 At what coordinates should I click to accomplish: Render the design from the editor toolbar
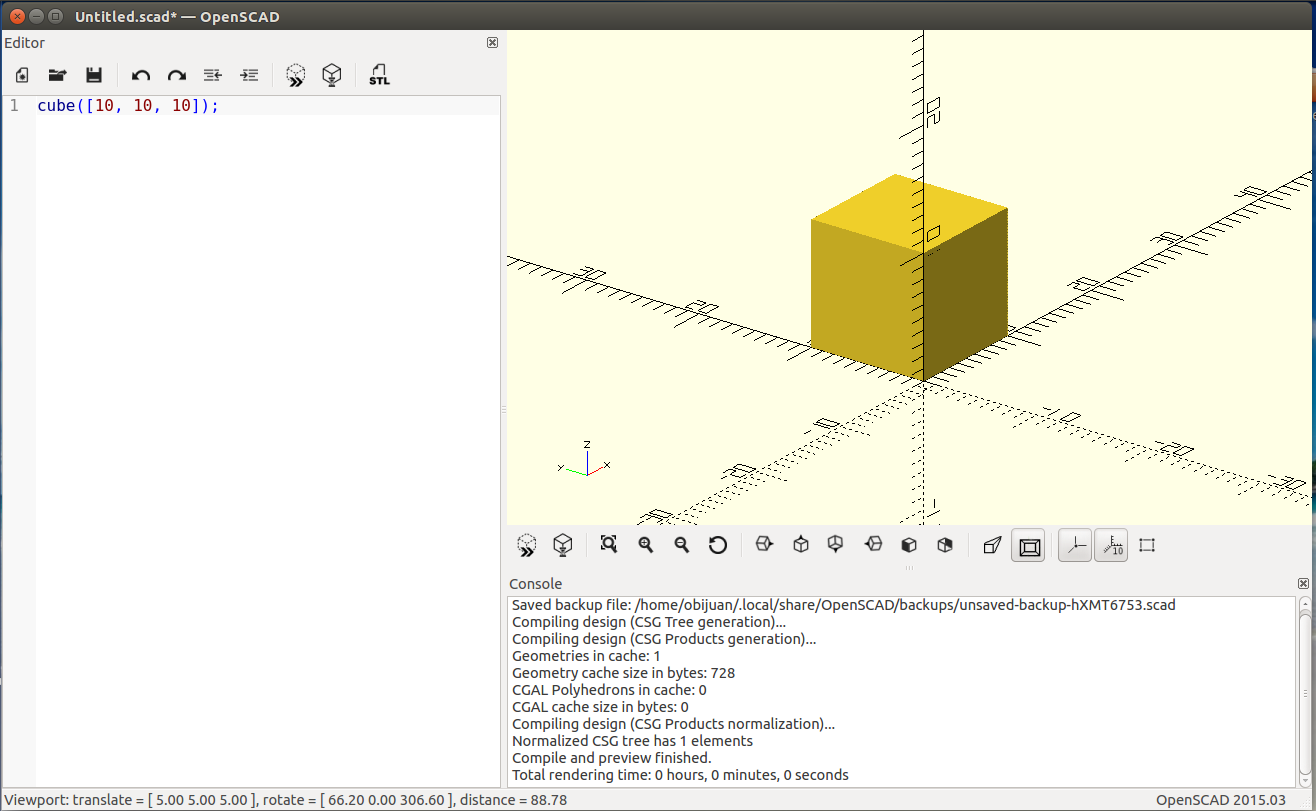pos(332,75)
